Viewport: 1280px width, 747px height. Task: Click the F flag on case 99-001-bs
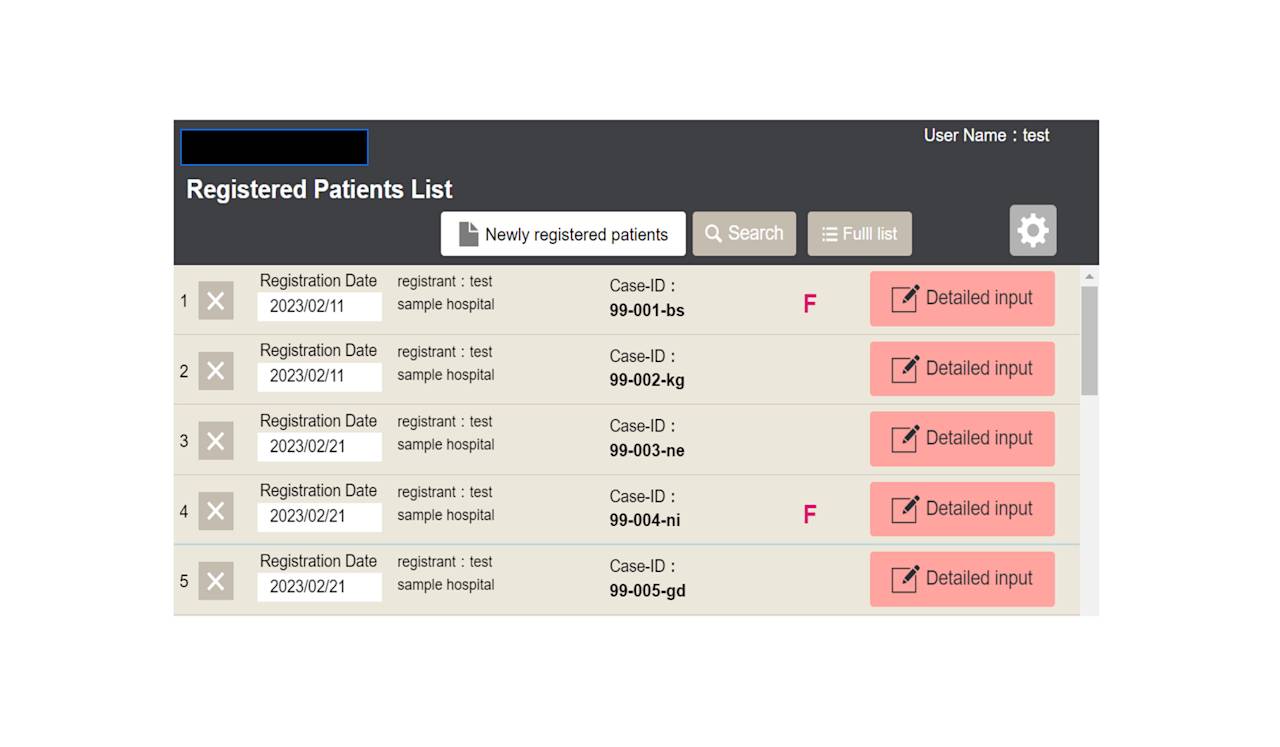point(809,304)
